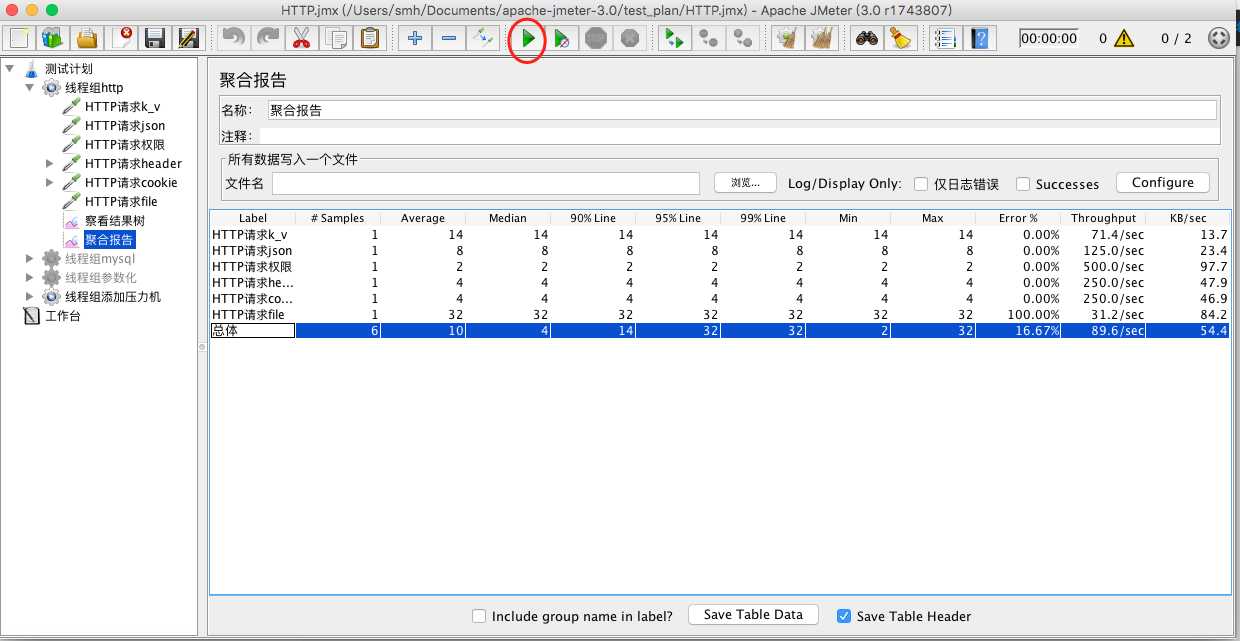The height and width of the screenshot is (641, 1240).
Task: Expand the 线程组参数化 node
Action: pyautogui.click(x=29, y=277)
